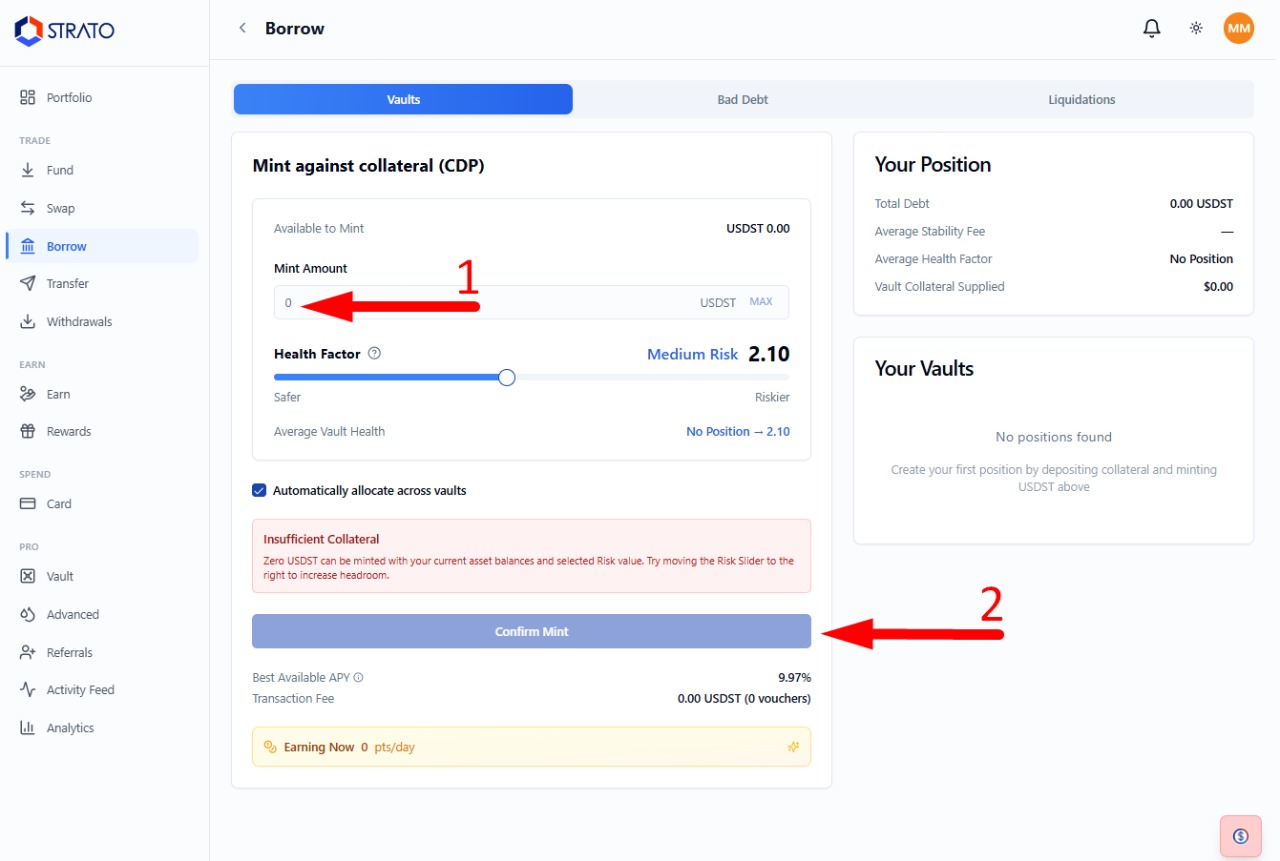Click the Swap arrows icon
The image size is (1280, 861).
(x=28, y=208)
